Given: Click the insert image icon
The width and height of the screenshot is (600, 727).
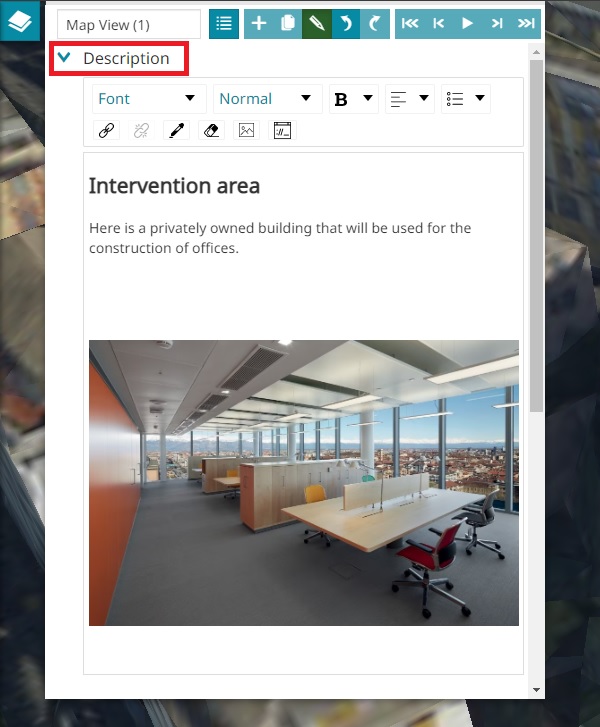Looking at the screenshot, I should tap(246, 130).
